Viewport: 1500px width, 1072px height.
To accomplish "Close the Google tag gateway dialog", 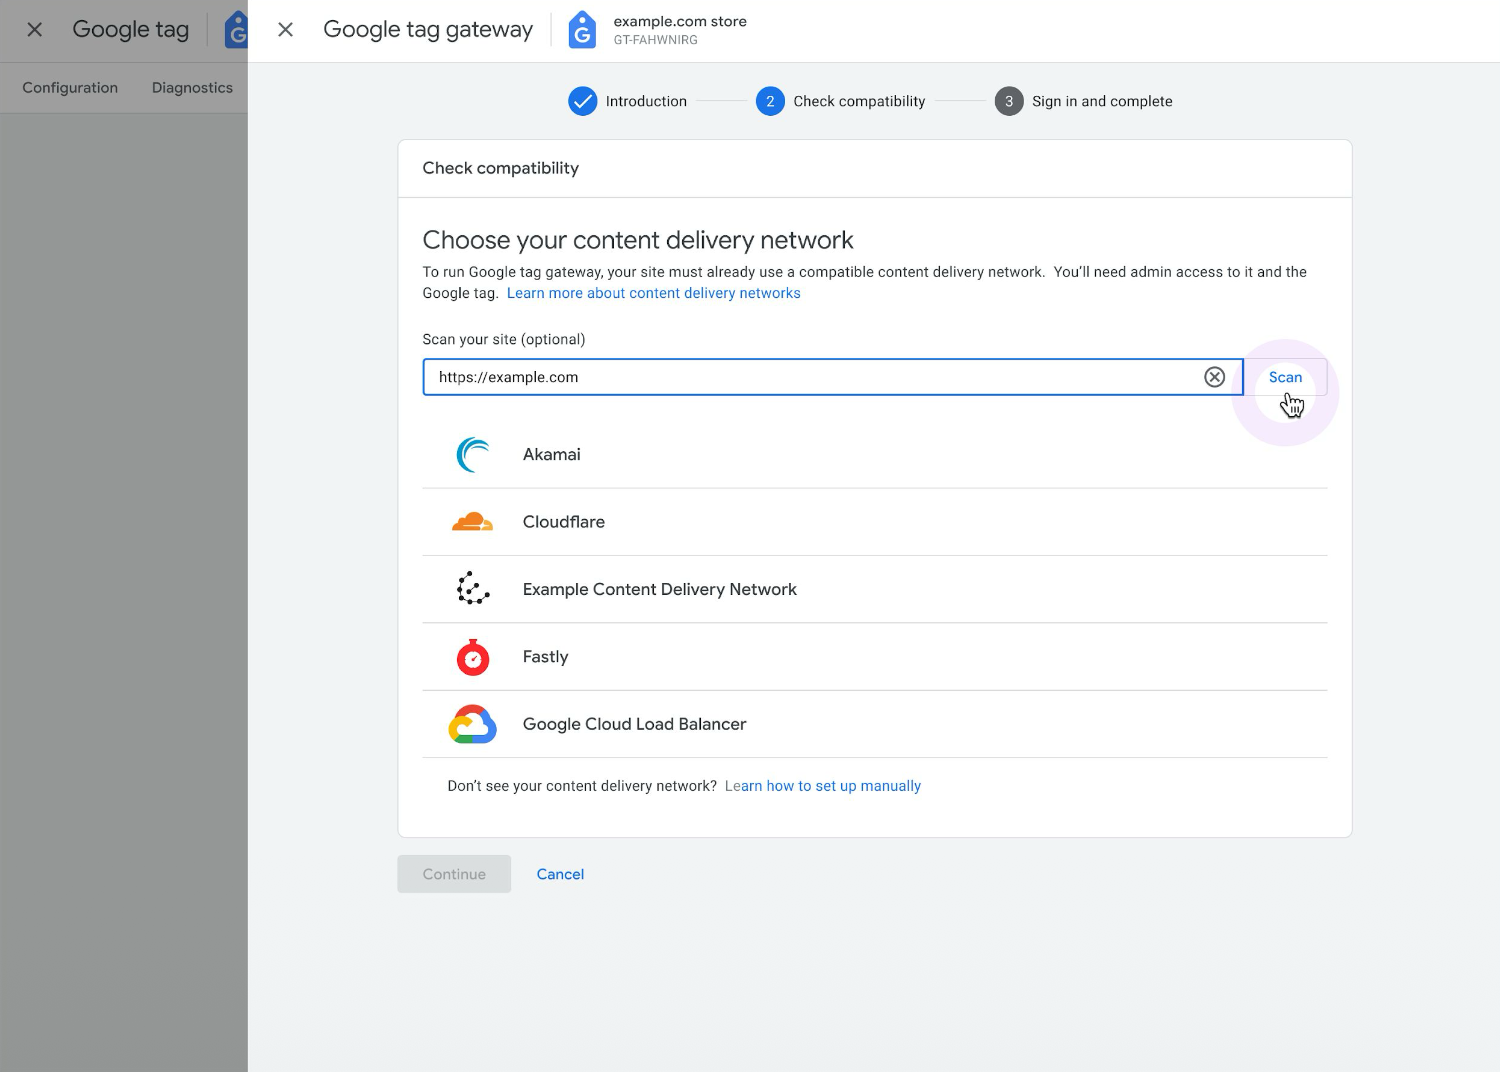I will (x=286, y=30).
